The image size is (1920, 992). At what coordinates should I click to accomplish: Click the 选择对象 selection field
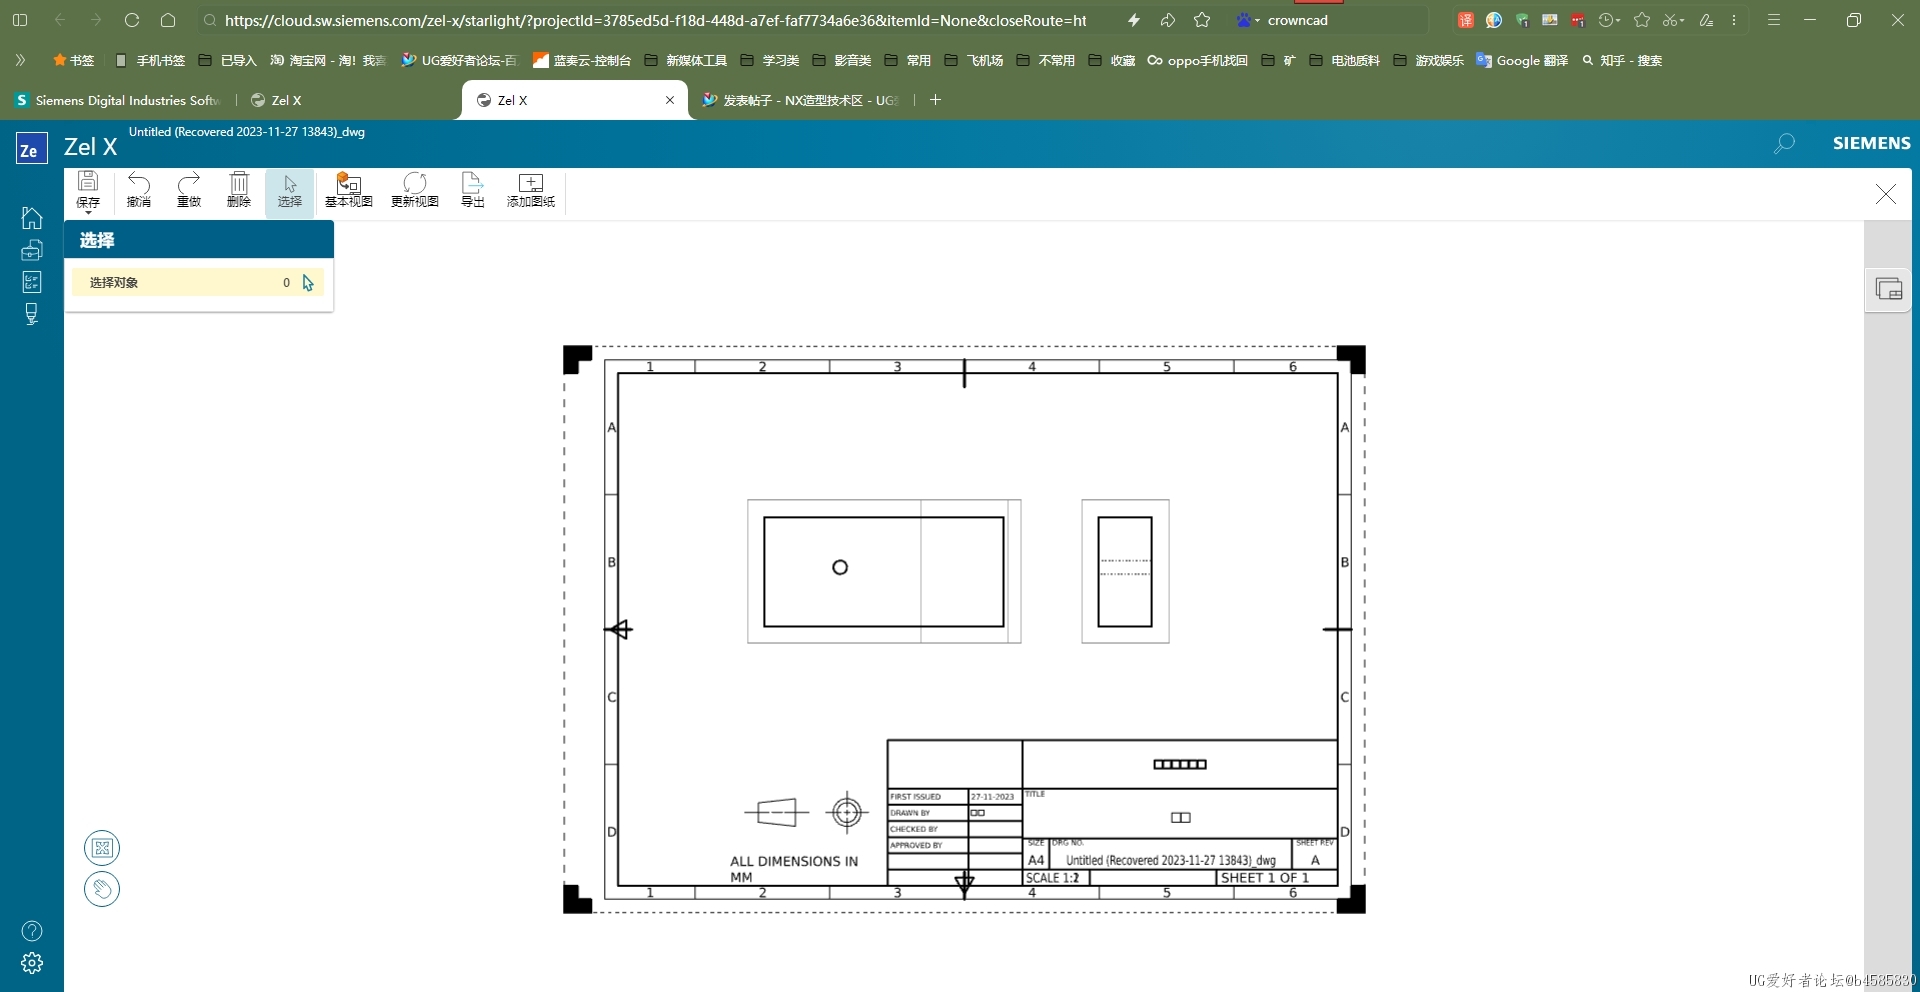click(198, 282)
